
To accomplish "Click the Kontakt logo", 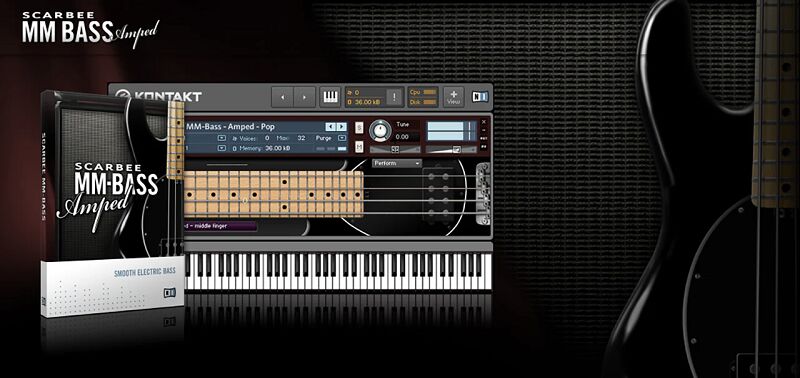I will (159, 96).
